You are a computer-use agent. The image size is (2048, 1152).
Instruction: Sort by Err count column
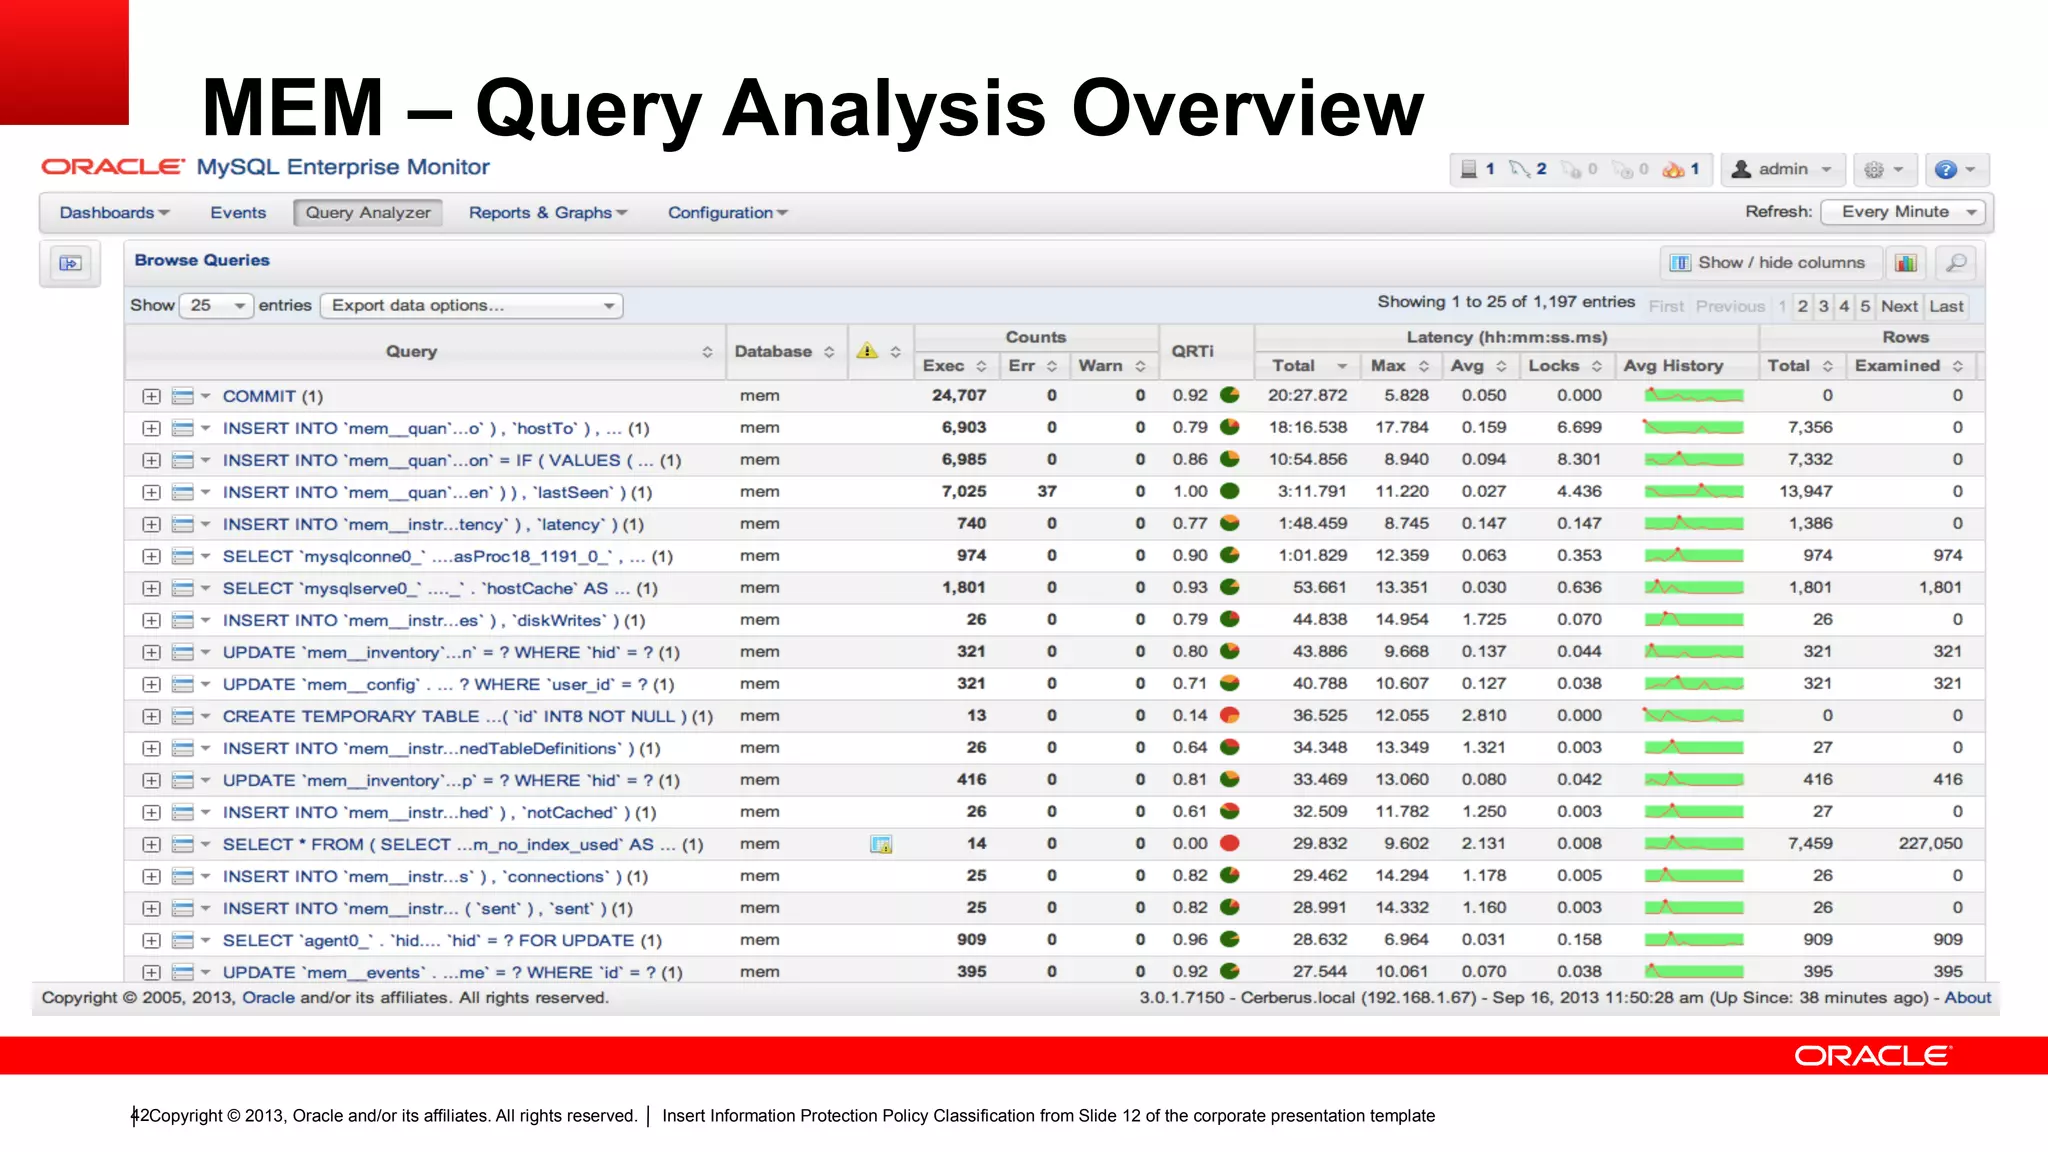pos(1033,366)
